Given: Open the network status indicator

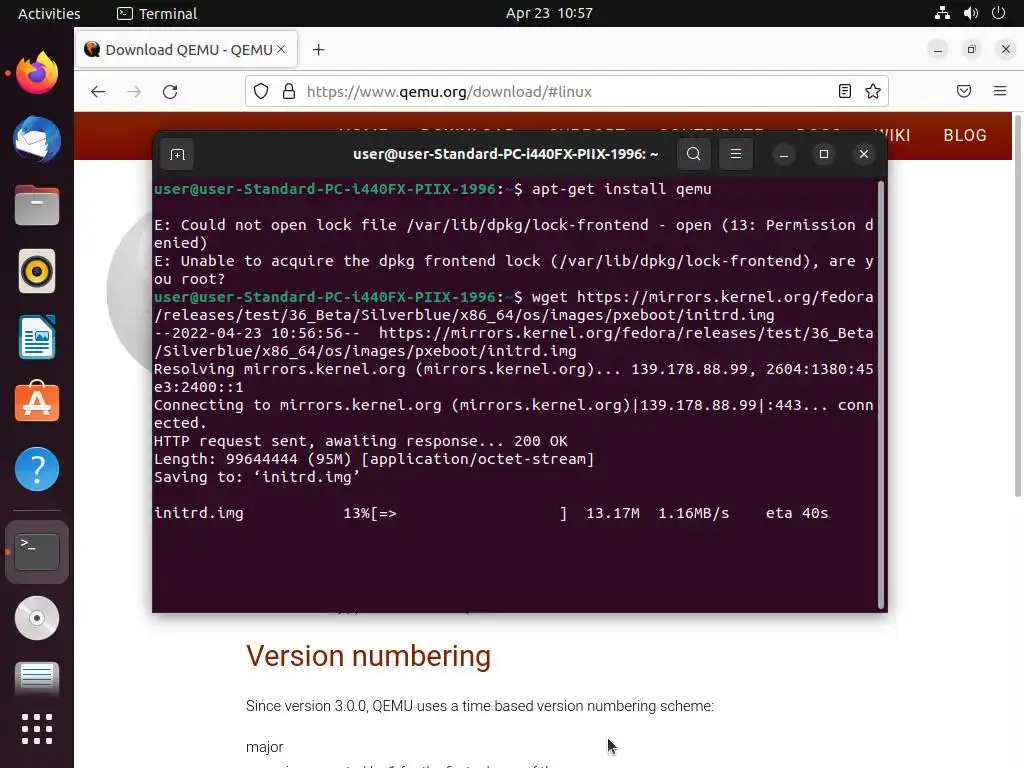Looking at the screenshot, I should pos(942,13).
